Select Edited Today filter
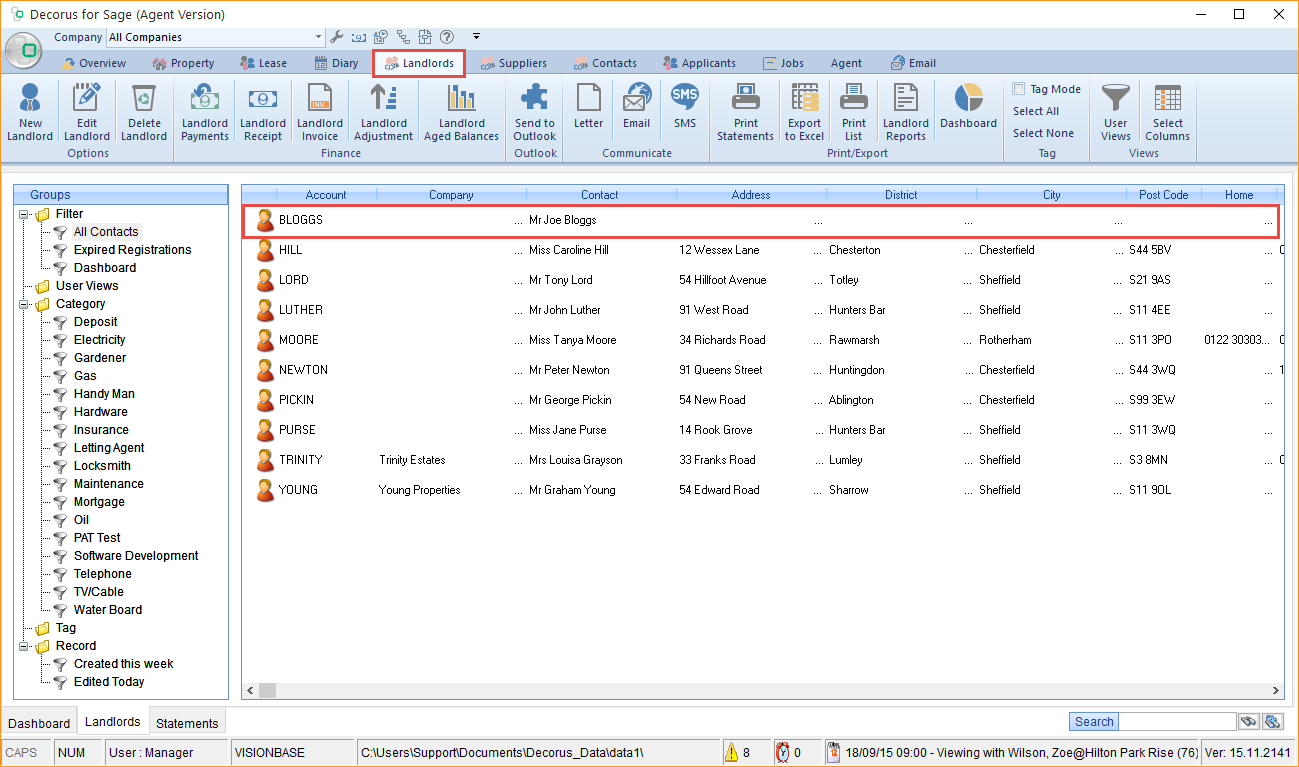The width and height of the screenshot is (1299, 767). coord(109,682)
